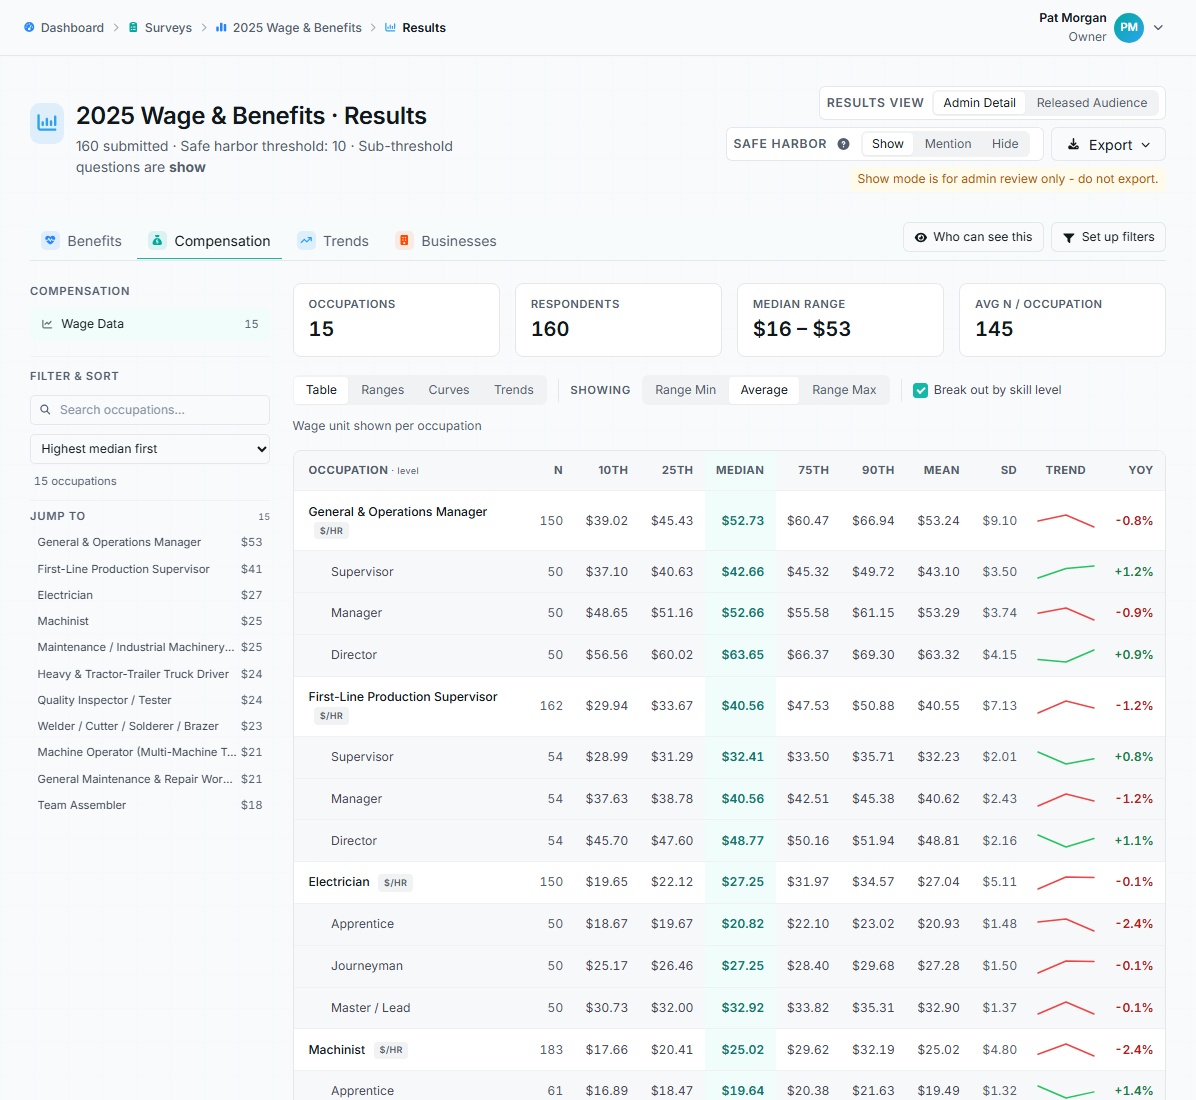Open the Highest median first sort dropdown
1196x1100 pixels.
tap(150, 449)
